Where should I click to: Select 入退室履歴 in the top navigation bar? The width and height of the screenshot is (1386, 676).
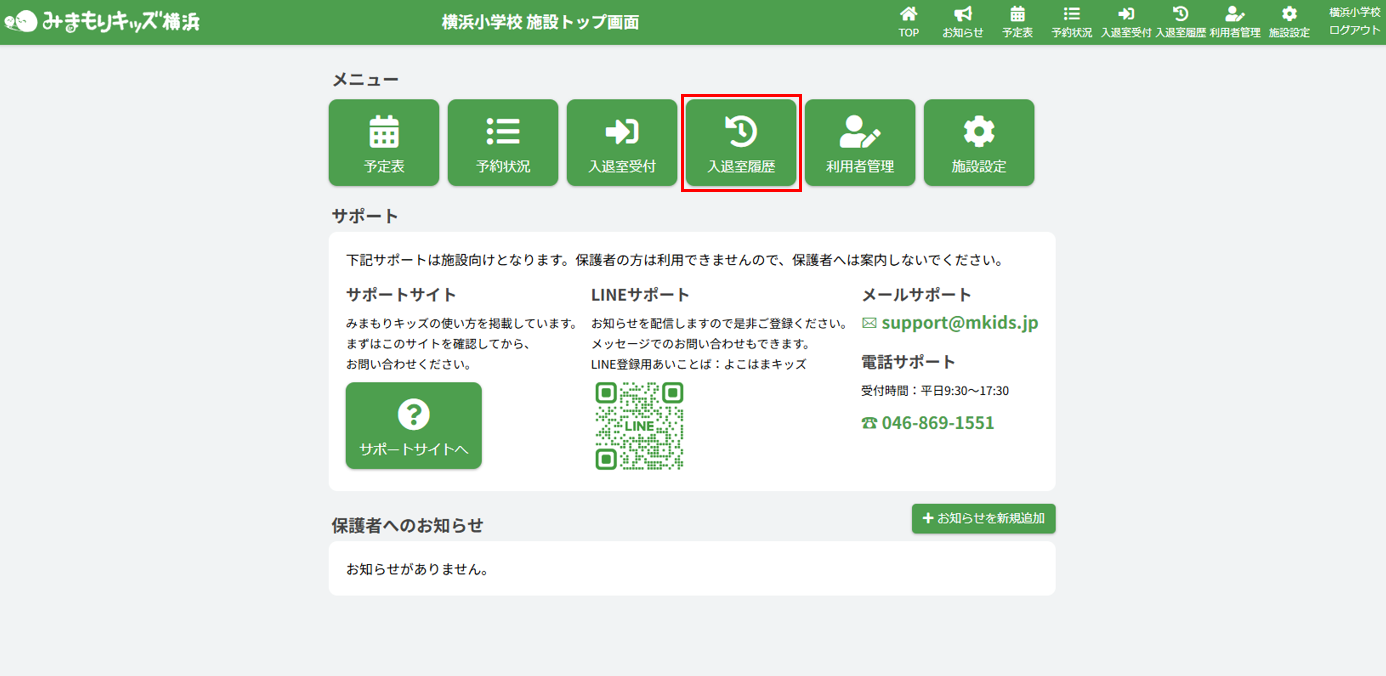(x=1180, y=22)
